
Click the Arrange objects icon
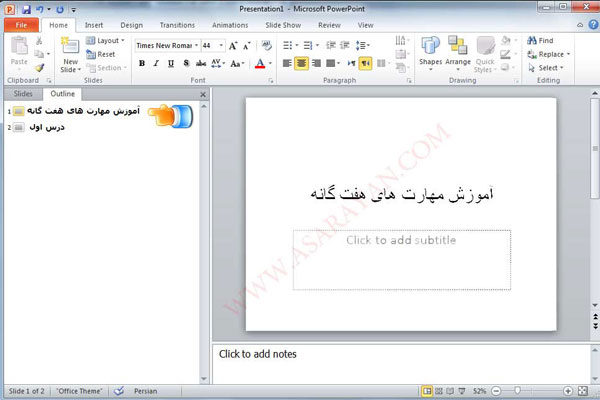click(x=458, y=46)
